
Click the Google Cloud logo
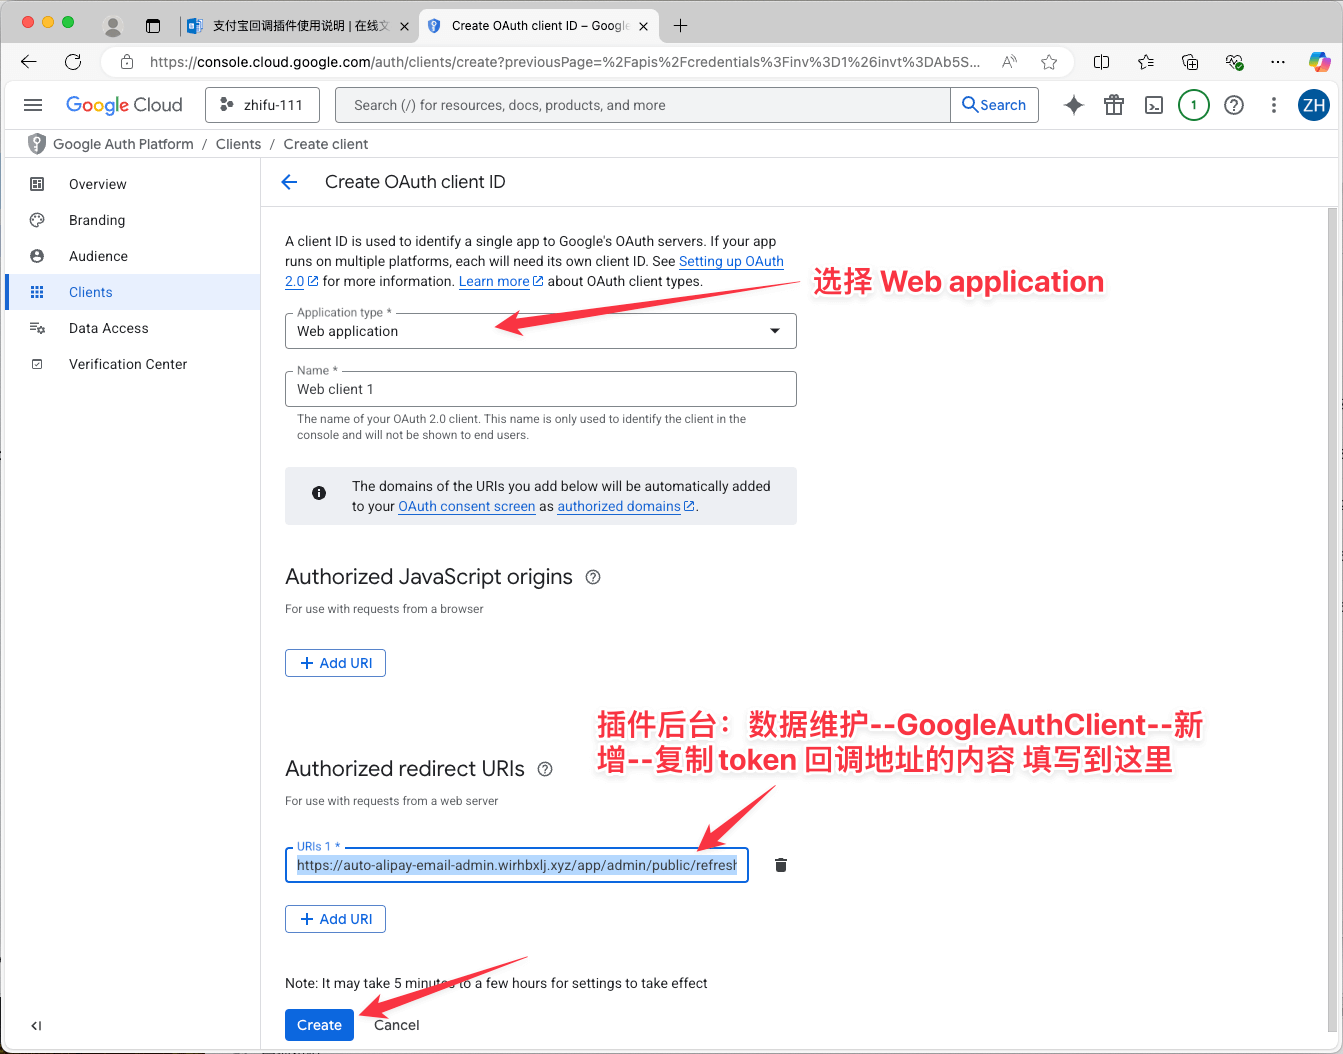coord(124,105)
